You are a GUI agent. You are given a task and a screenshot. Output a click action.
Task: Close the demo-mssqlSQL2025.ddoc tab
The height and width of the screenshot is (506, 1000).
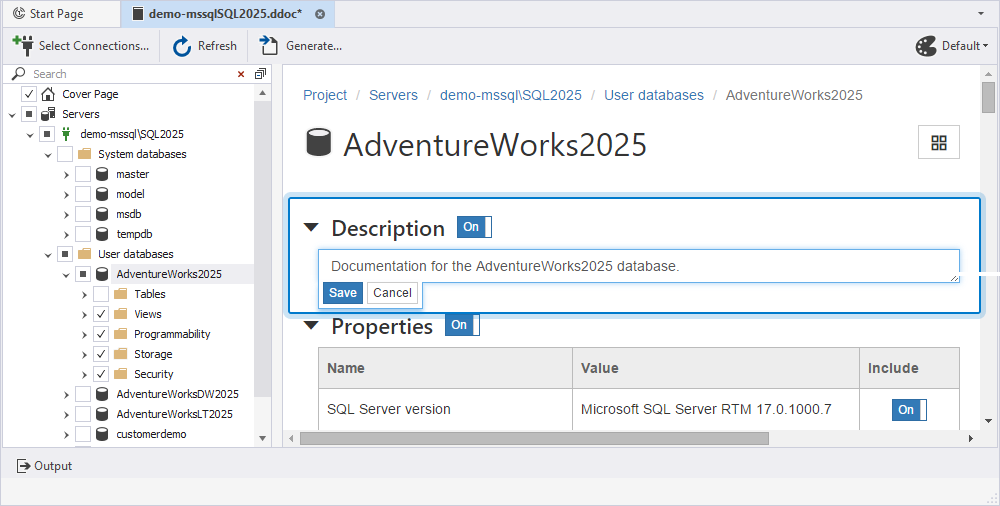coord(320,14)
